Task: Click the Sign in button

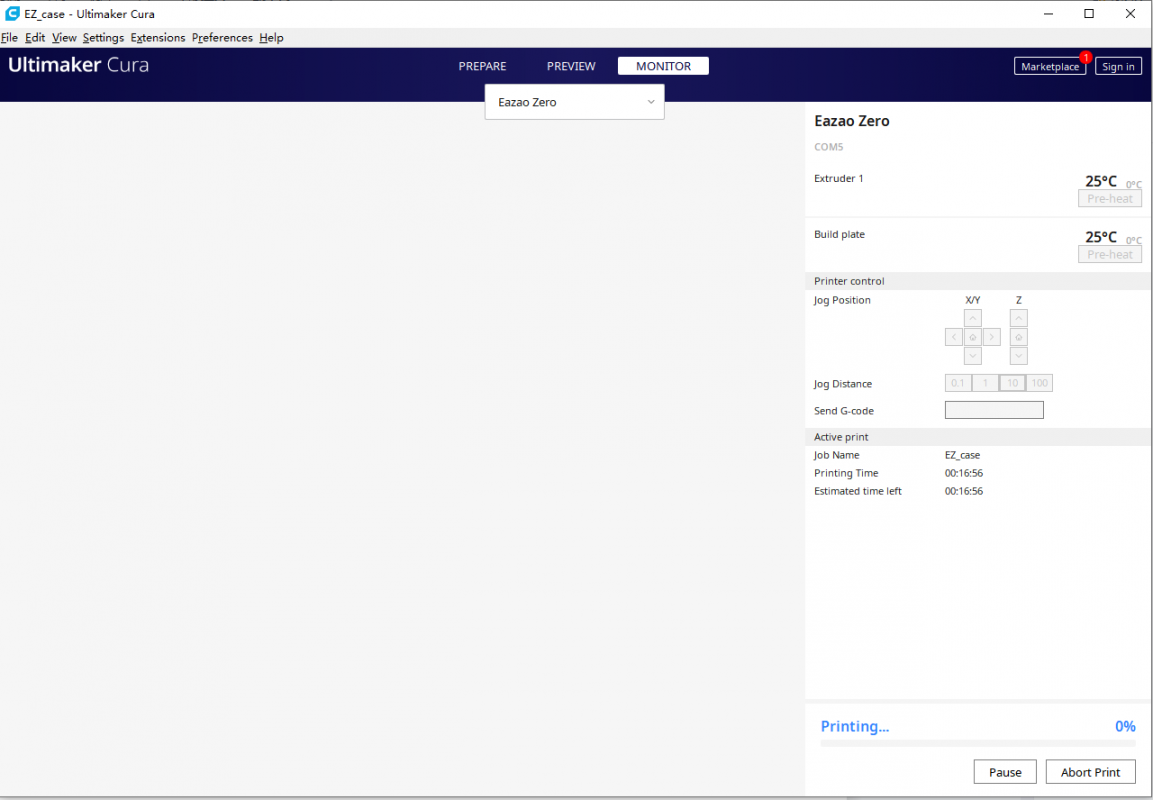Action: (1118, 66)
